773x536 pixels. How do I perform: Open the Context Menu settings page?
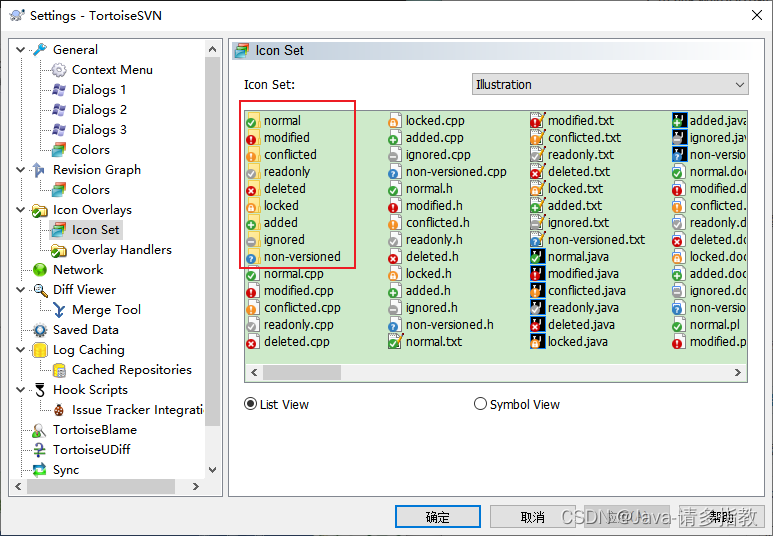pos(112,70)
